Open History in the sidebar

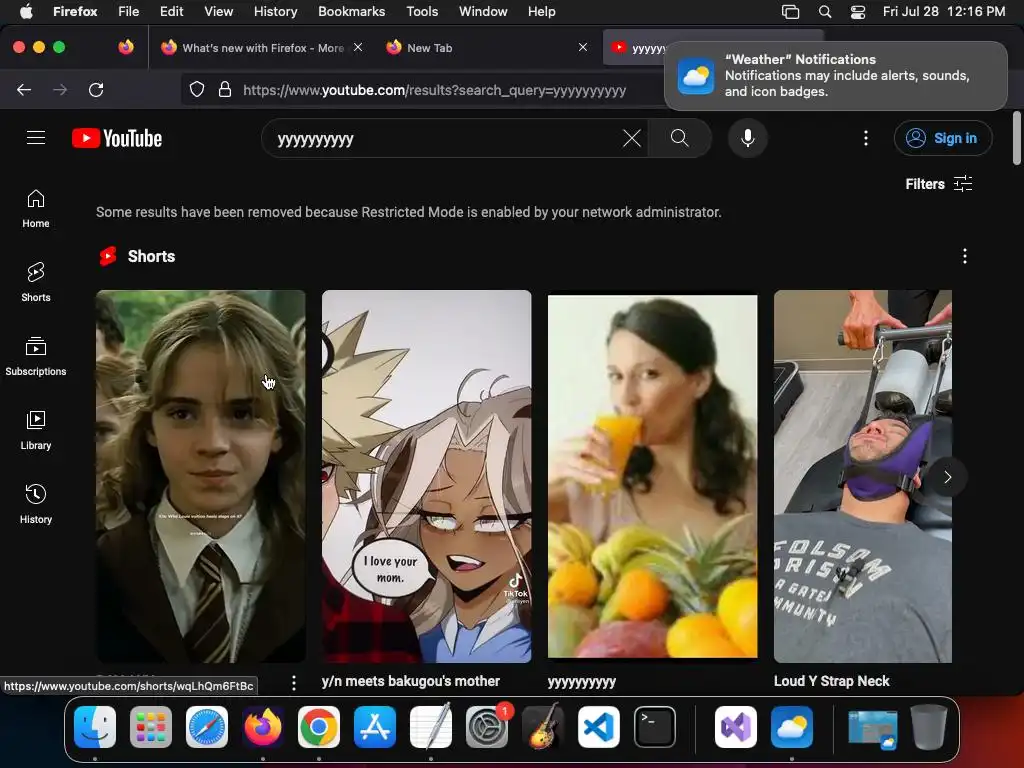point(36,504)
